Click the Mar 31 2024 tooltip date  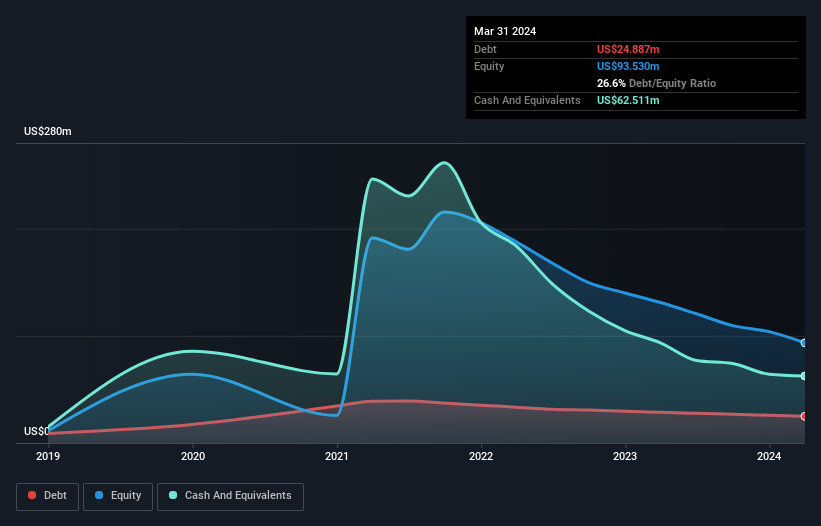[505, 31]
